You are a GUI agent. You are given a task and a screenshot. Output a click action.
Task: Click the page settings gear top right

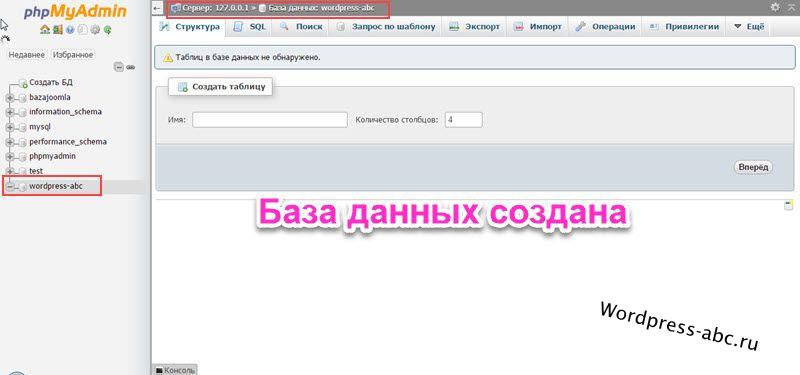(776, 7)
